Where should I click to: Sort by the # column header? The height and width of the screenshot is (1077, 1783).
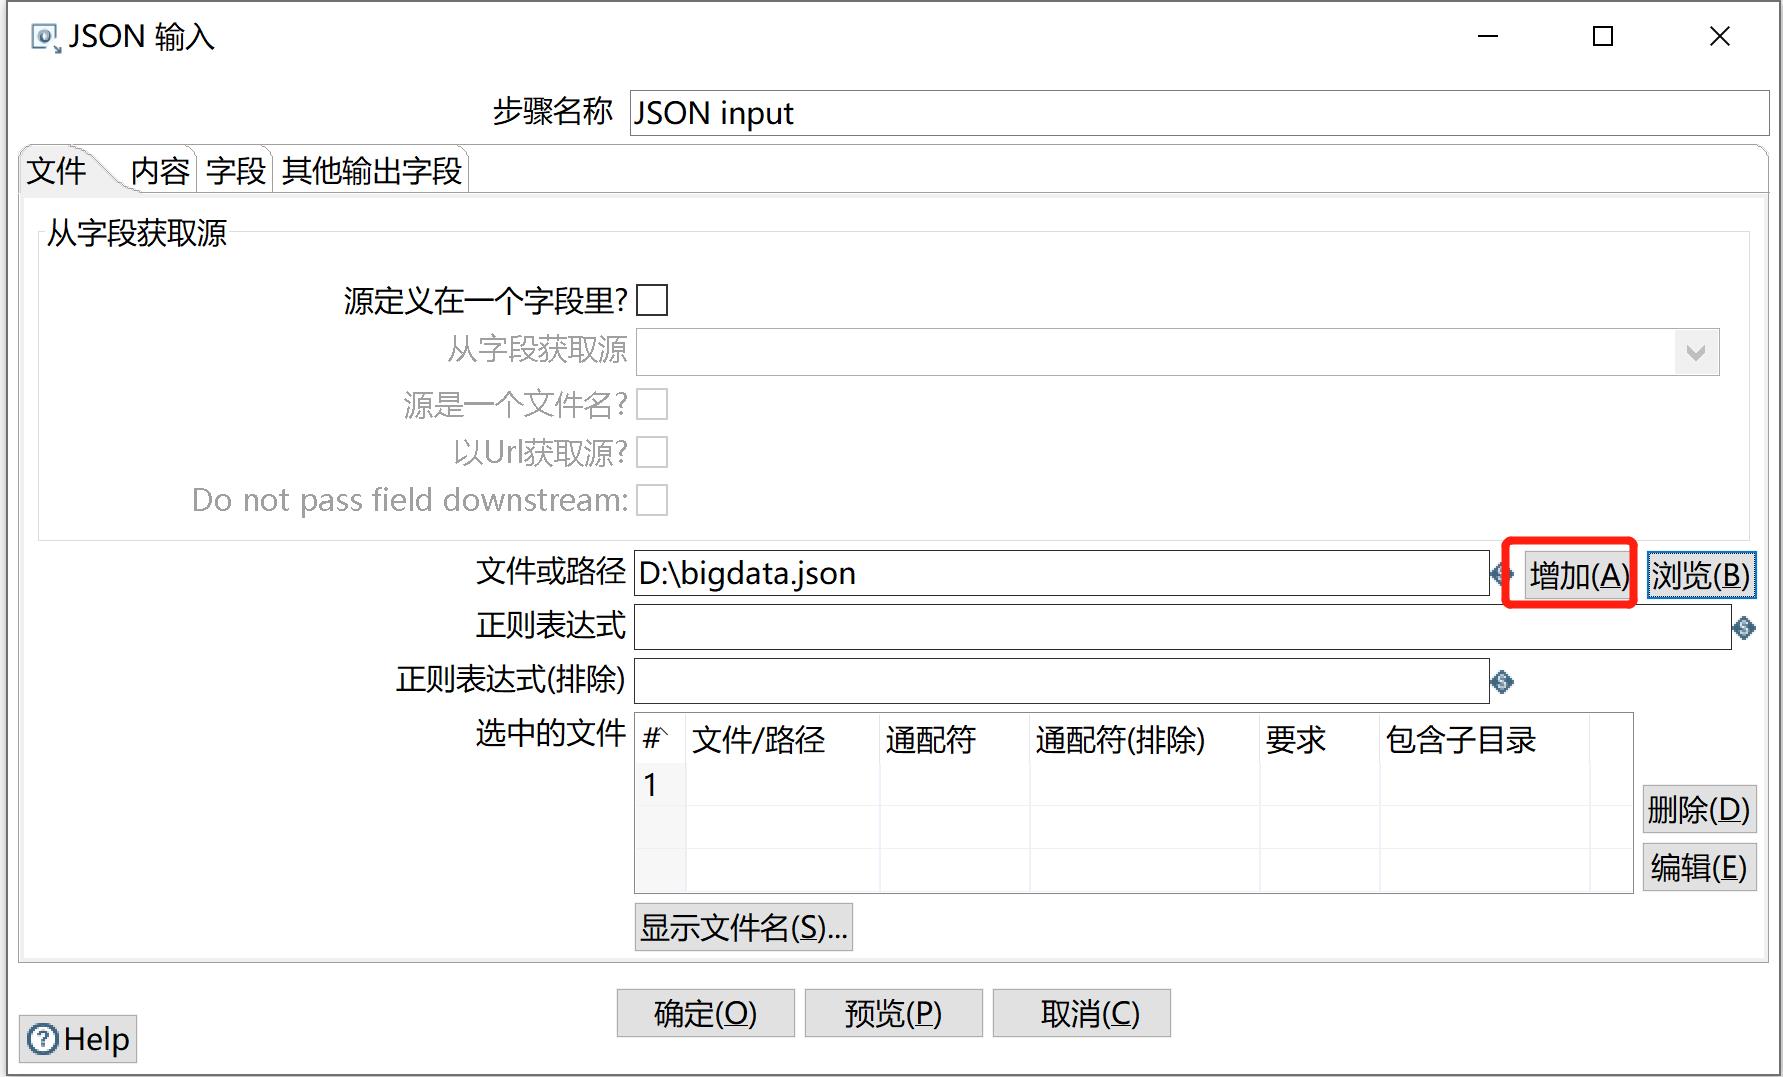(x=660, y=740)
